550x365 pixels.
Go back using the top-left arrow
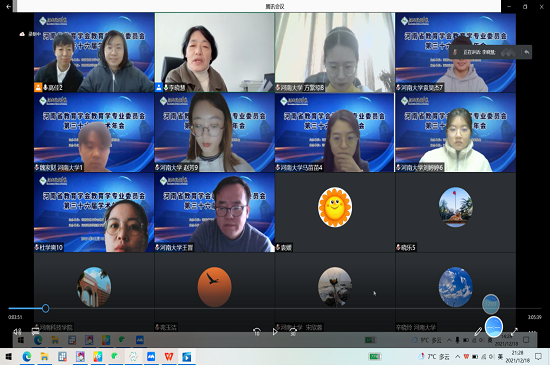tap(8, 6)
